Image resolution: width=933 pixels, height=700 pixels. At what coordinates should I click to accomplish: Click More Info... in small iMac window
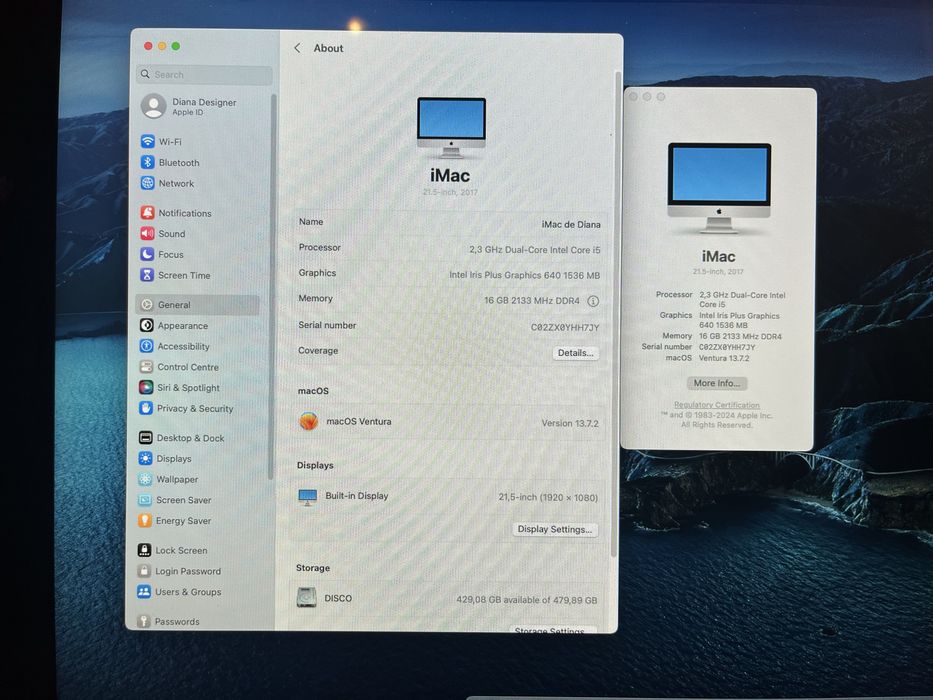[717, 383]
